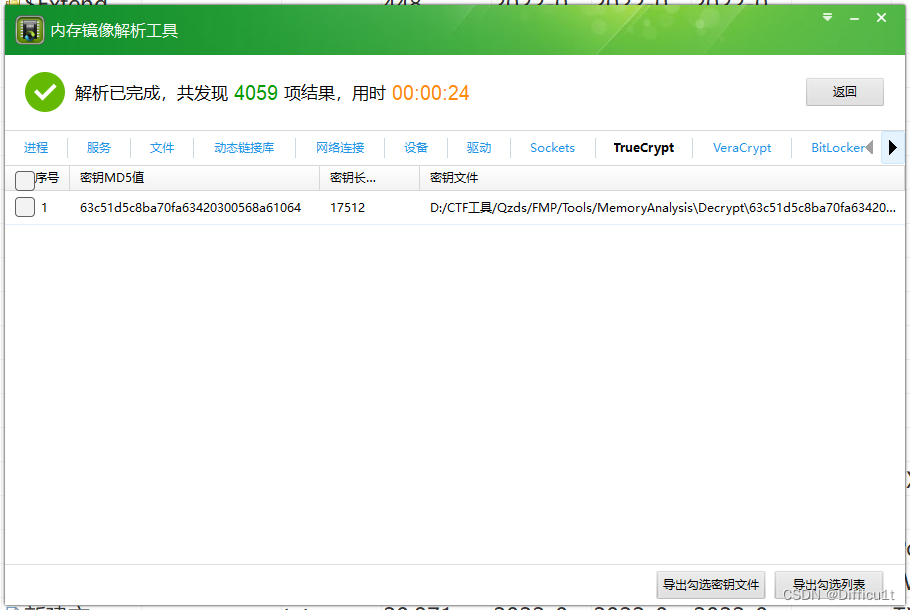Image resolution: width=910 pixels, height=610 pixels.
Task: Click the 返回 button
Action: coord(844,92)
